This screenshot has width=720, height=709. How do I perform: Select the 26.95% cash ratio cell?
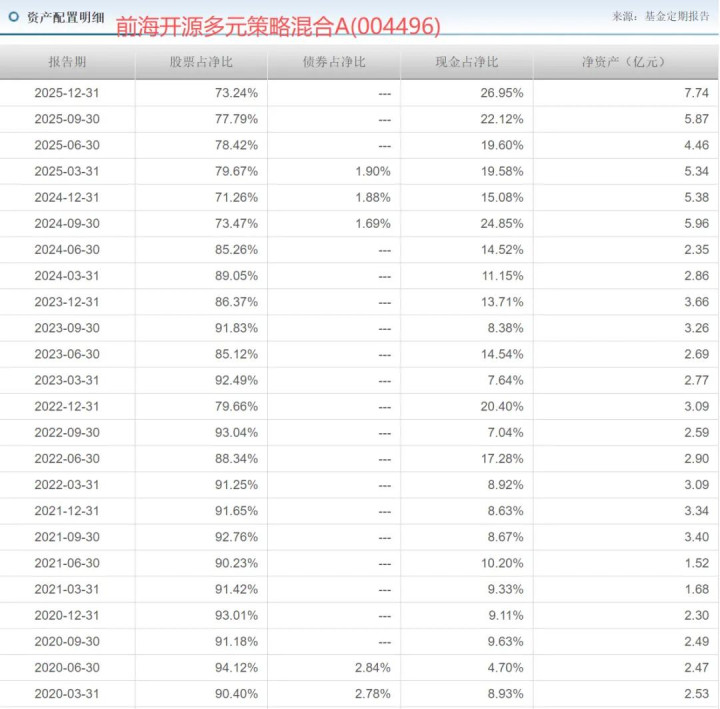502,93
